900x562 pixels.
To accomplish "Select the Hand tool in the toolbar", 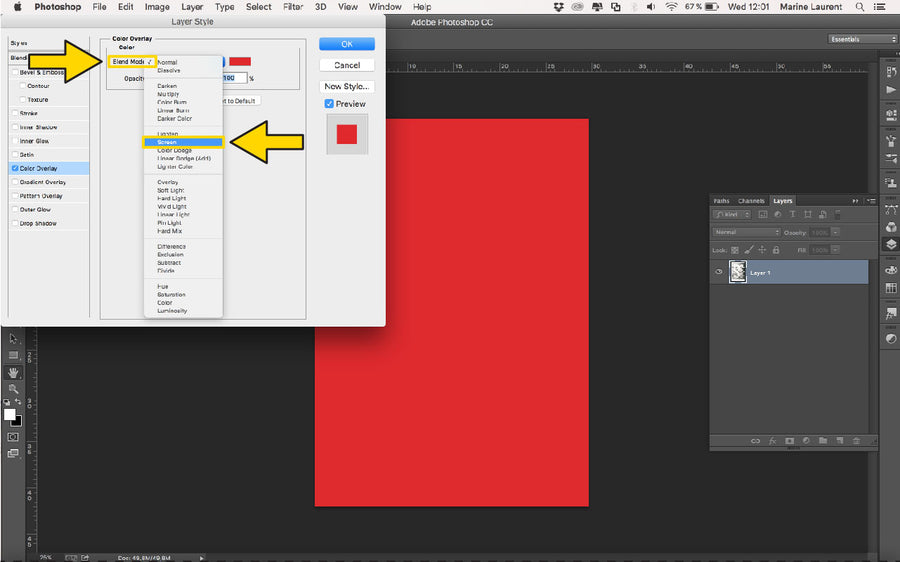I will [14, 372].
